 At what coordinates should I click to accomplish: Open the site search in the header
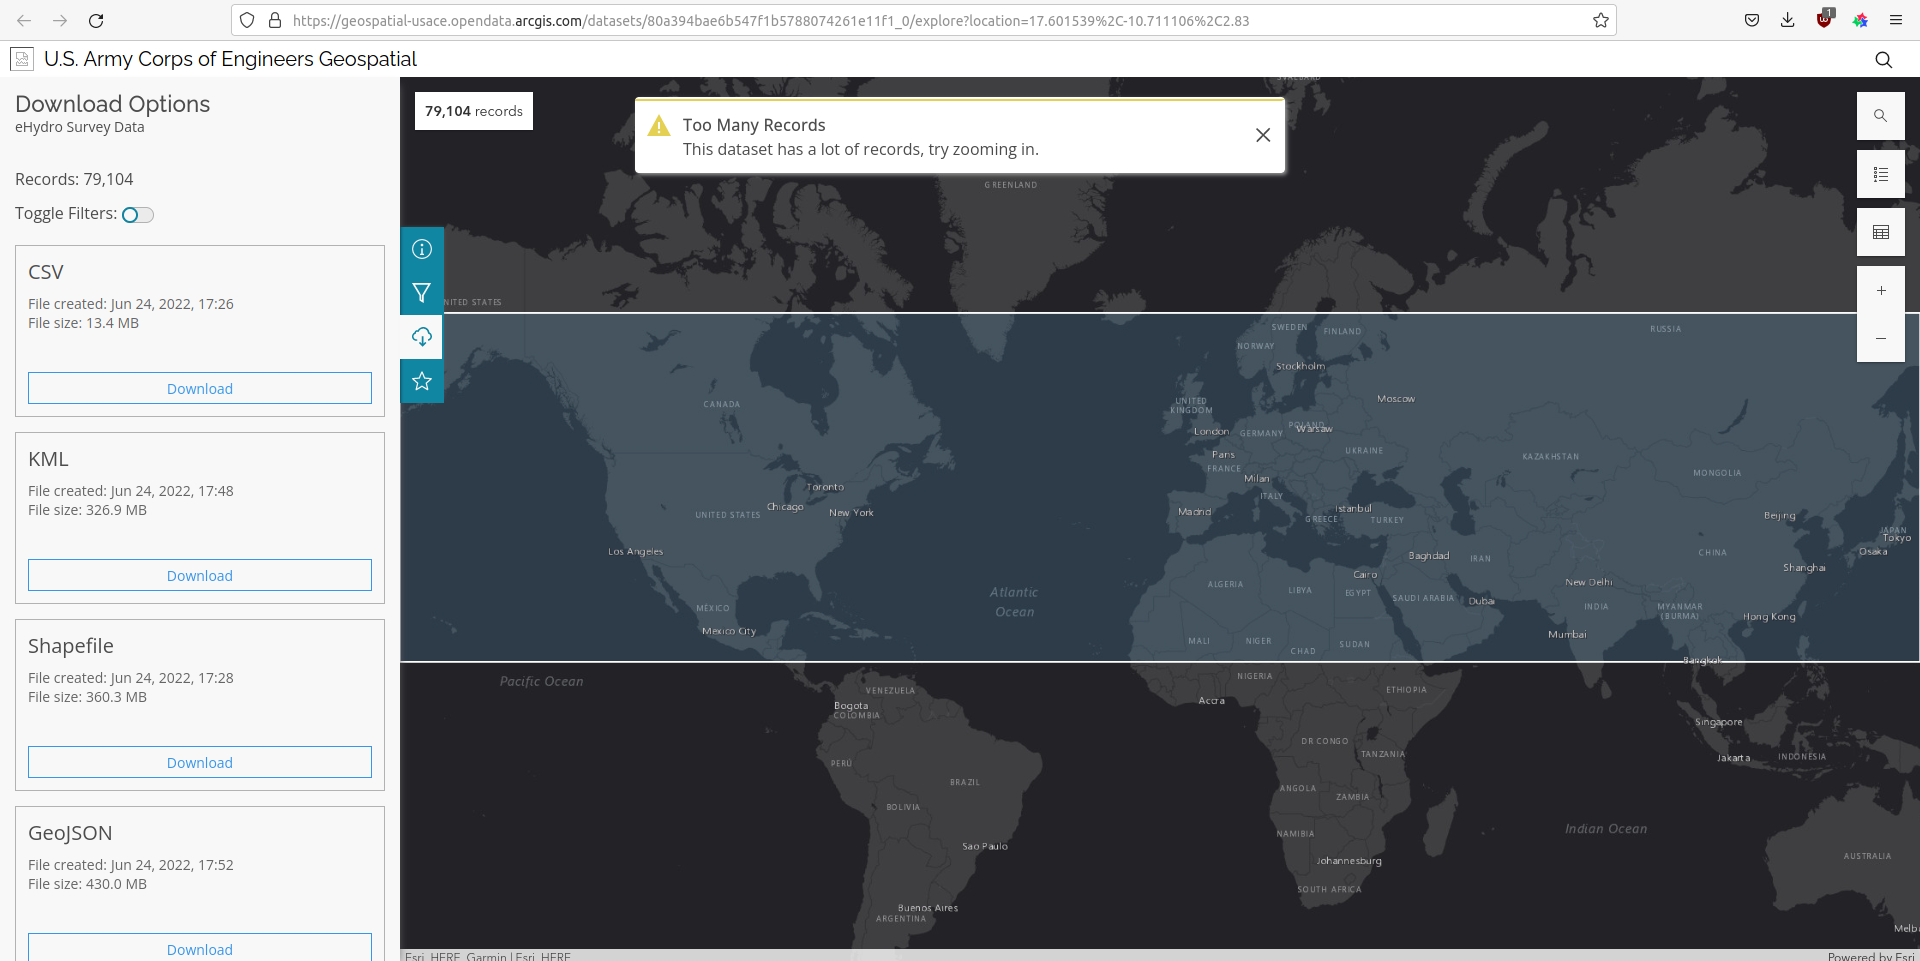[x=1884, y=59]
